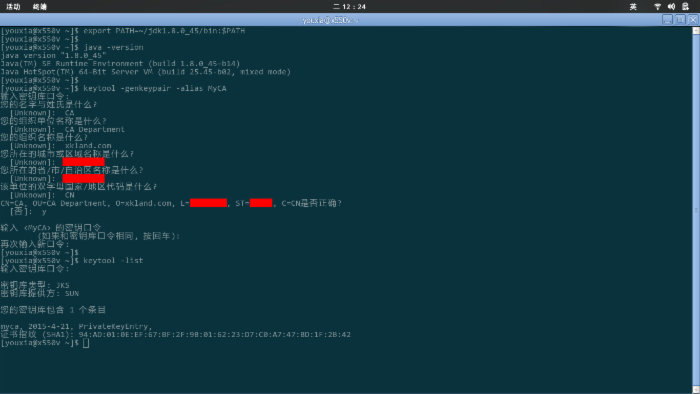Maximize the terminal window

(x=680, y=20)
